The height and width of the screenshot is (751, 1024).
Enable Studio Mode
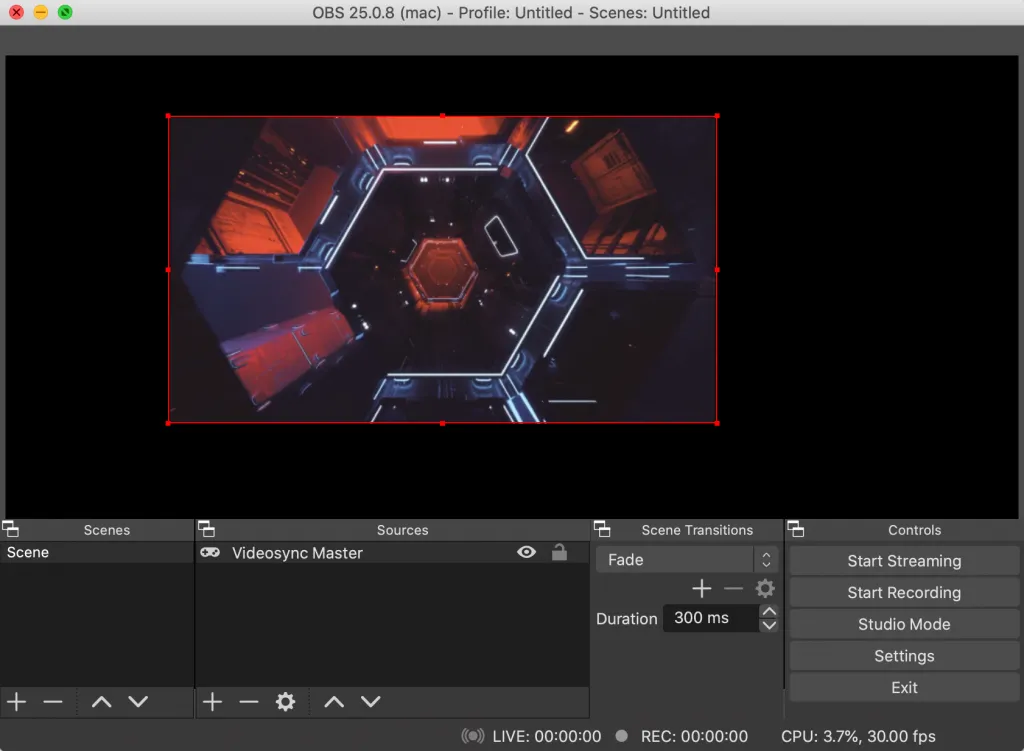coord(903,624)
